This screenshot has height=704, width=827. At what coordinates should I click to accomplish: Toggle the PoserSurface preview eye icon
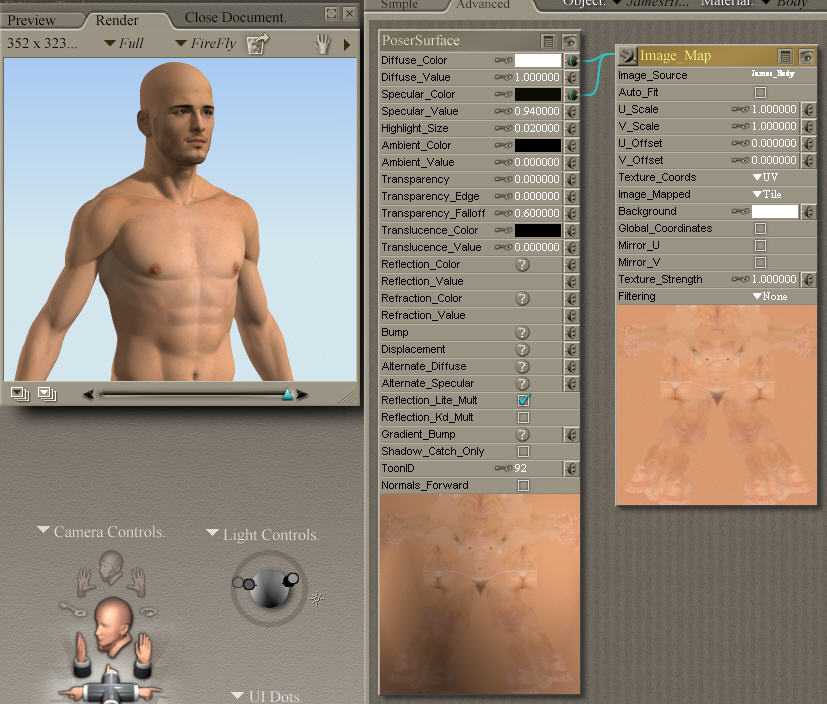coord(568,41)
